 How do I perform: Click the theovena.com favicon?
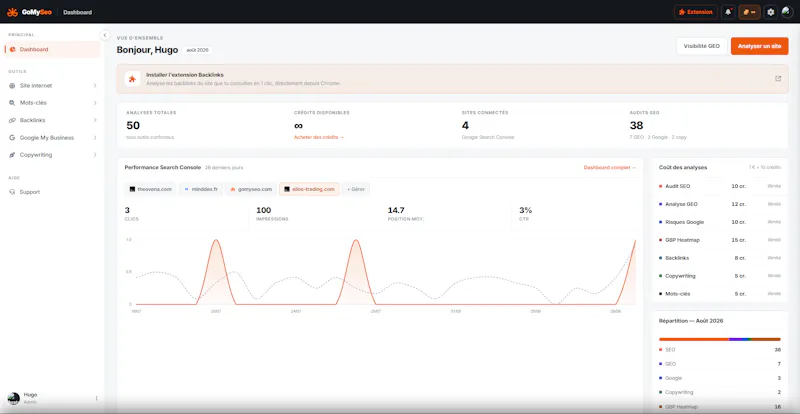tap(132, 189)
